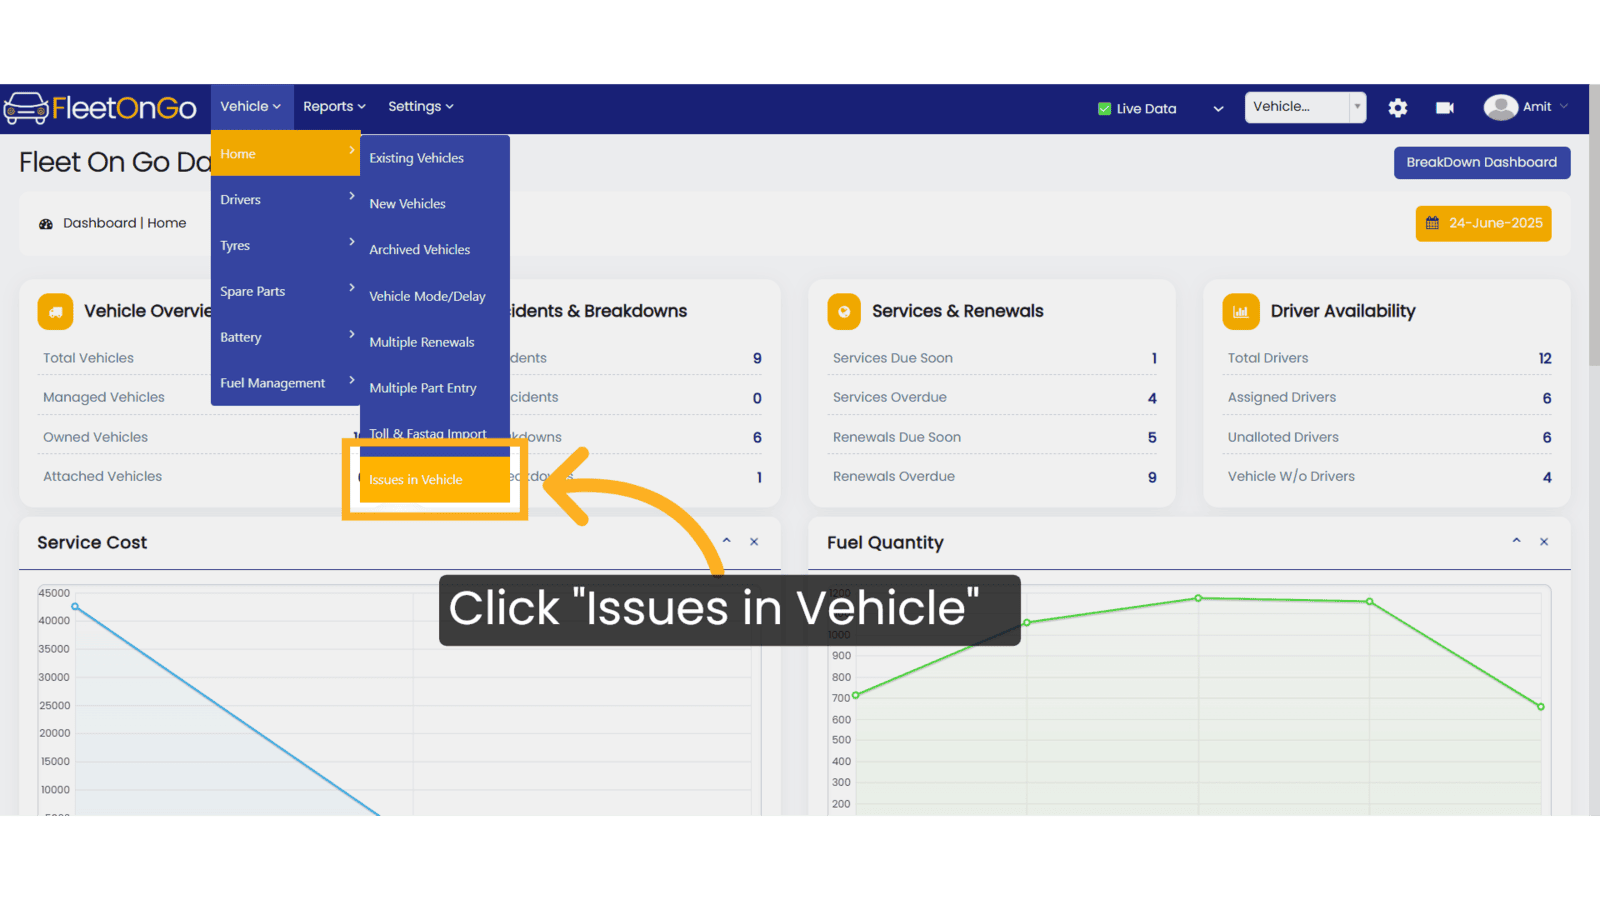Viewport: 1600px width, 900px height.
Task: Close the Service Cost panel
Action: click(x=754, y=542)
